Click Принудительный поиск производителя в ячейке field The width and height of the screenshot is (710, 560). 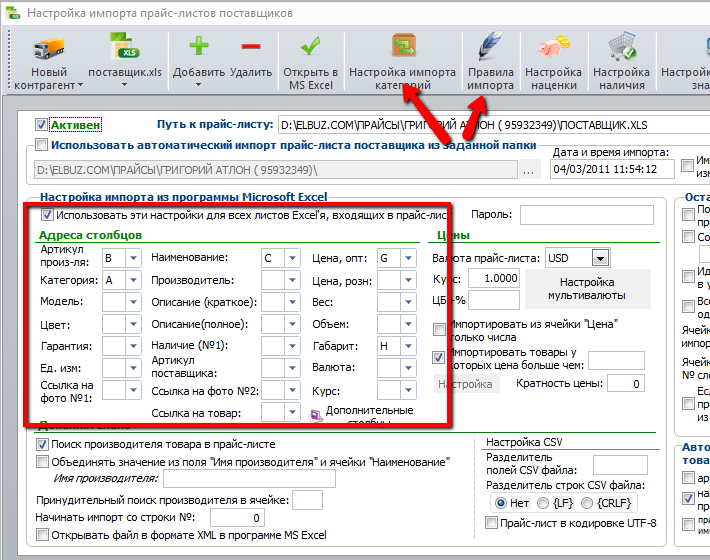tap(307, 500)
